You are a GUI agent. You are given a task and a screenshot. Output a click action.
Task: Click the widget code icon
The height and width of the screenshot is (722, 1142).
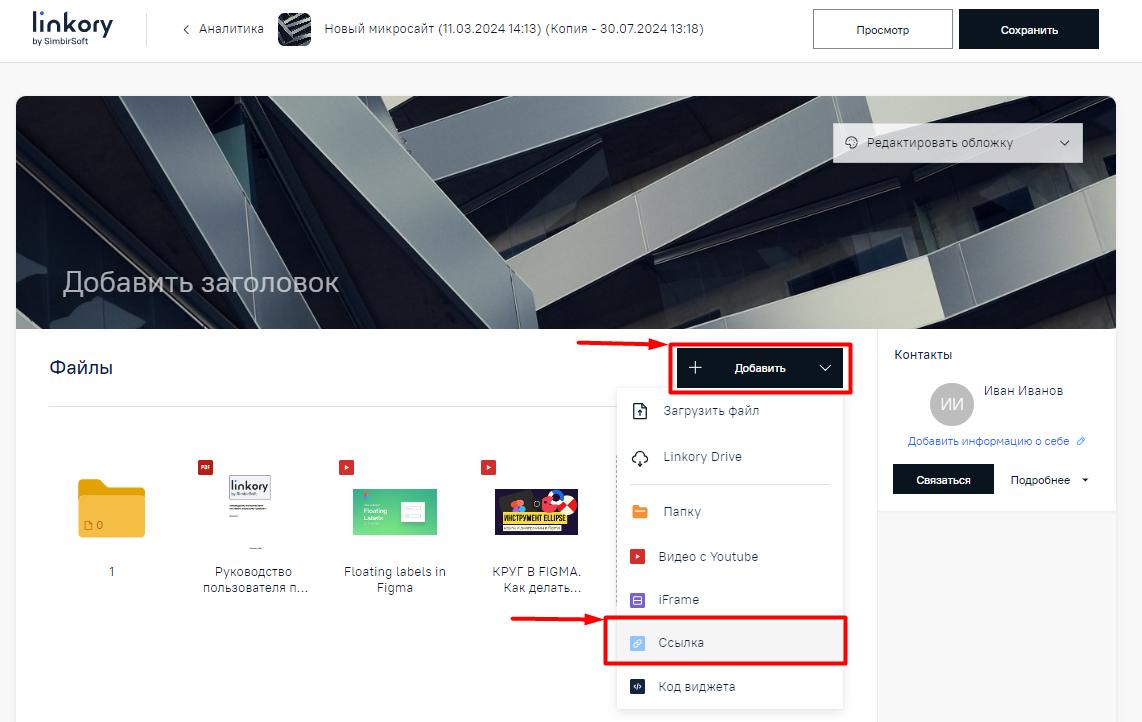[638, 687]
